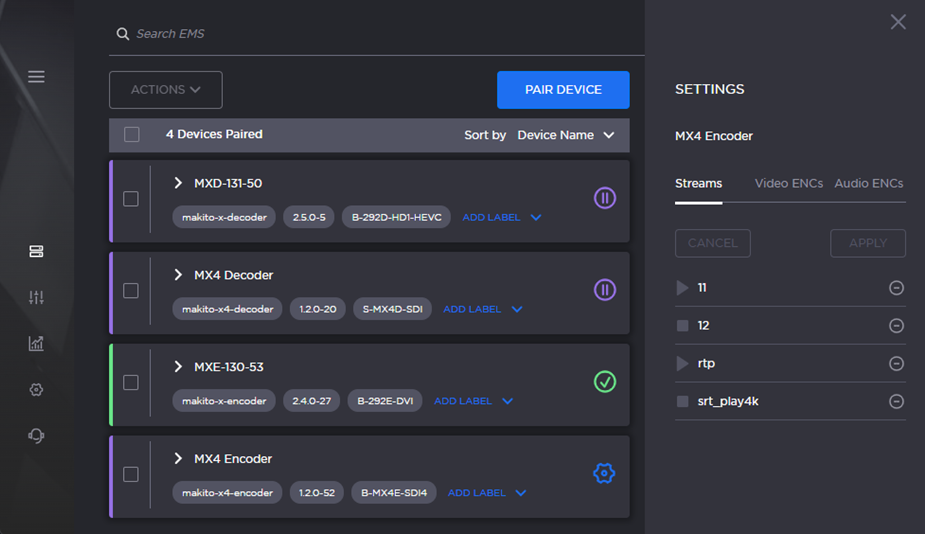This screenshot has width=925, height=534.
Task: Check the MXE-130-53 device checkbox
Action: (x=131, y=383)
